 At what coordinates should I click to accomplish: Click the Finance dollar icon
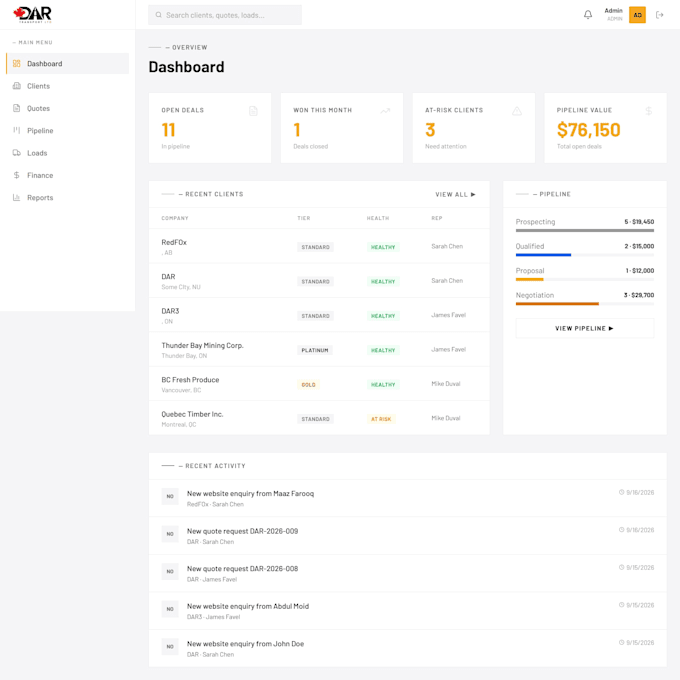click(16, 175)
